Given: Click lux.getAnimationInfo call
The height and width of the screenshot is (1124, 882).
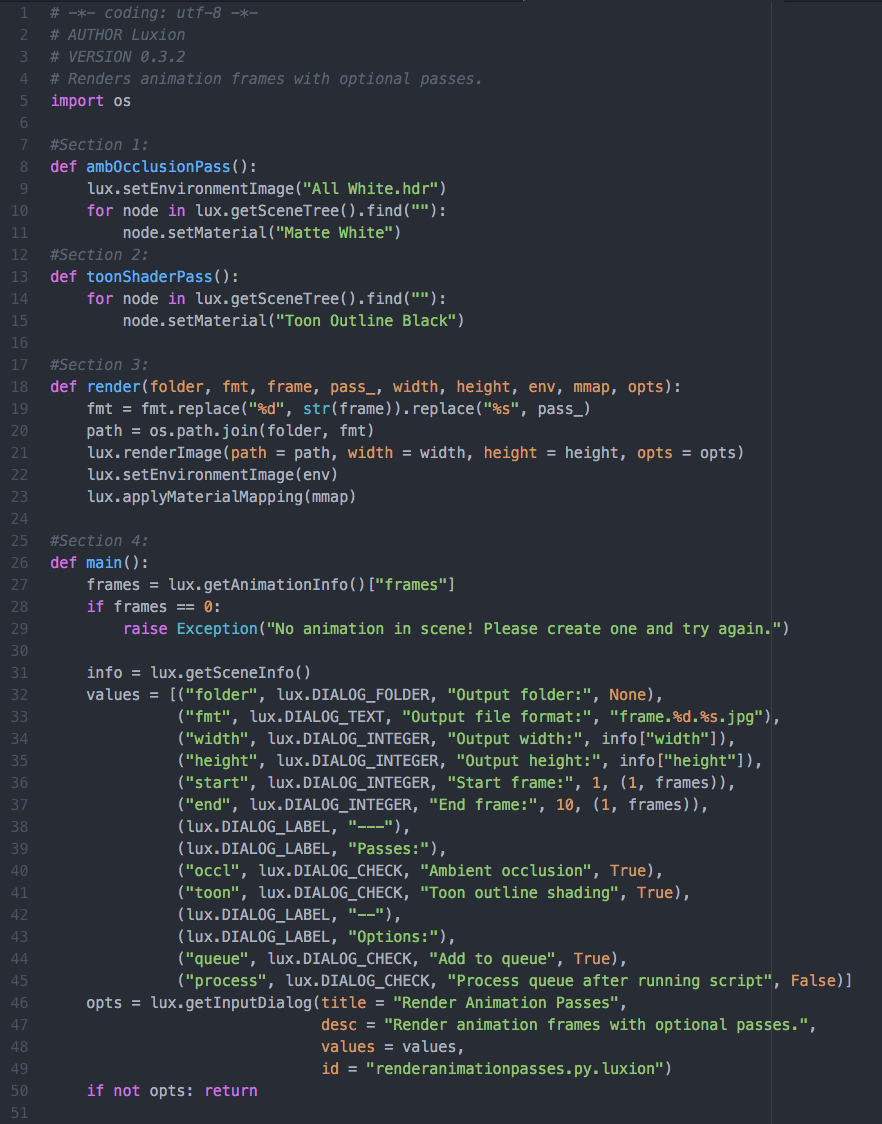Looking at the screenshot, I should (257, 584).
